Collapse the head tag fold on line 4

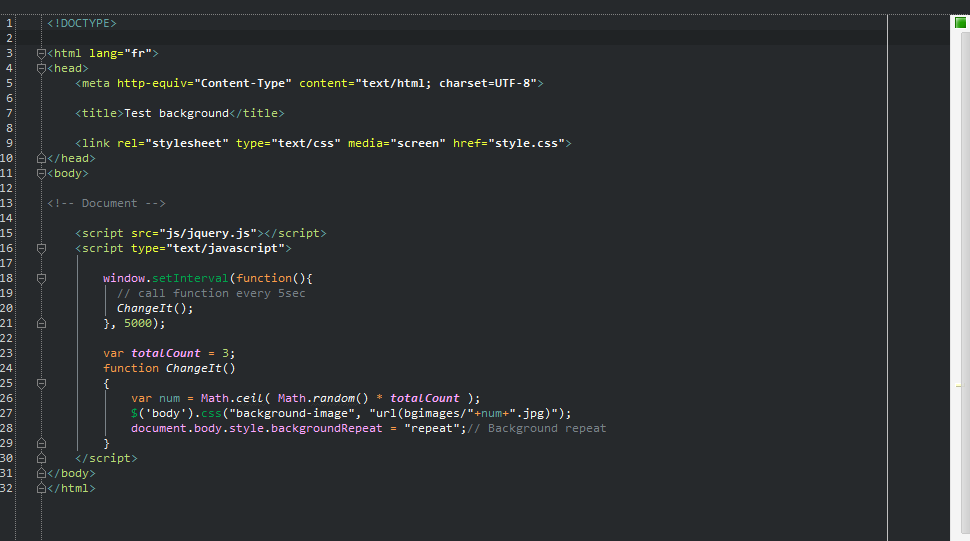point(41,68)
